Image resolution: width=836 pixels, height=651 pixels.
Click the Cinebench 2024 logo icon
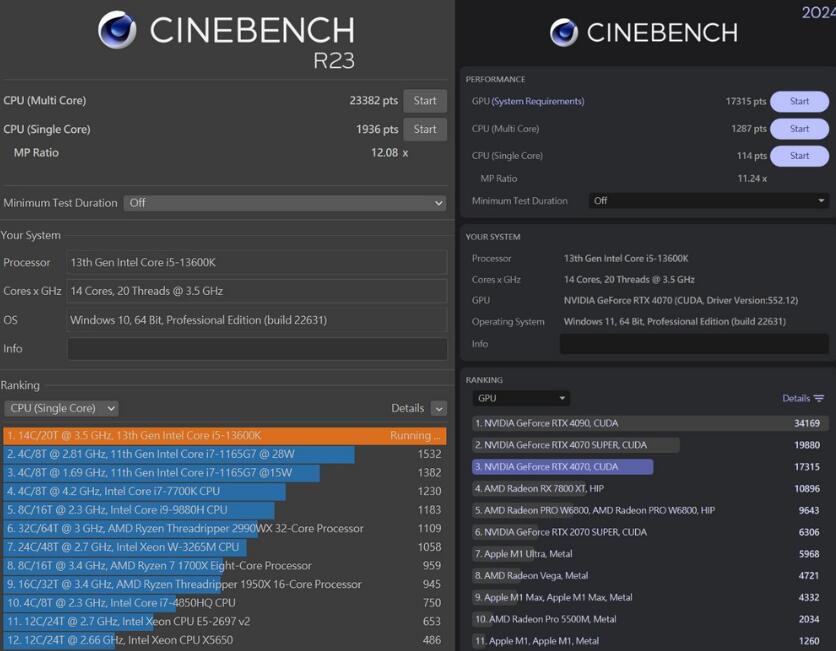click(x=564, y=33)
